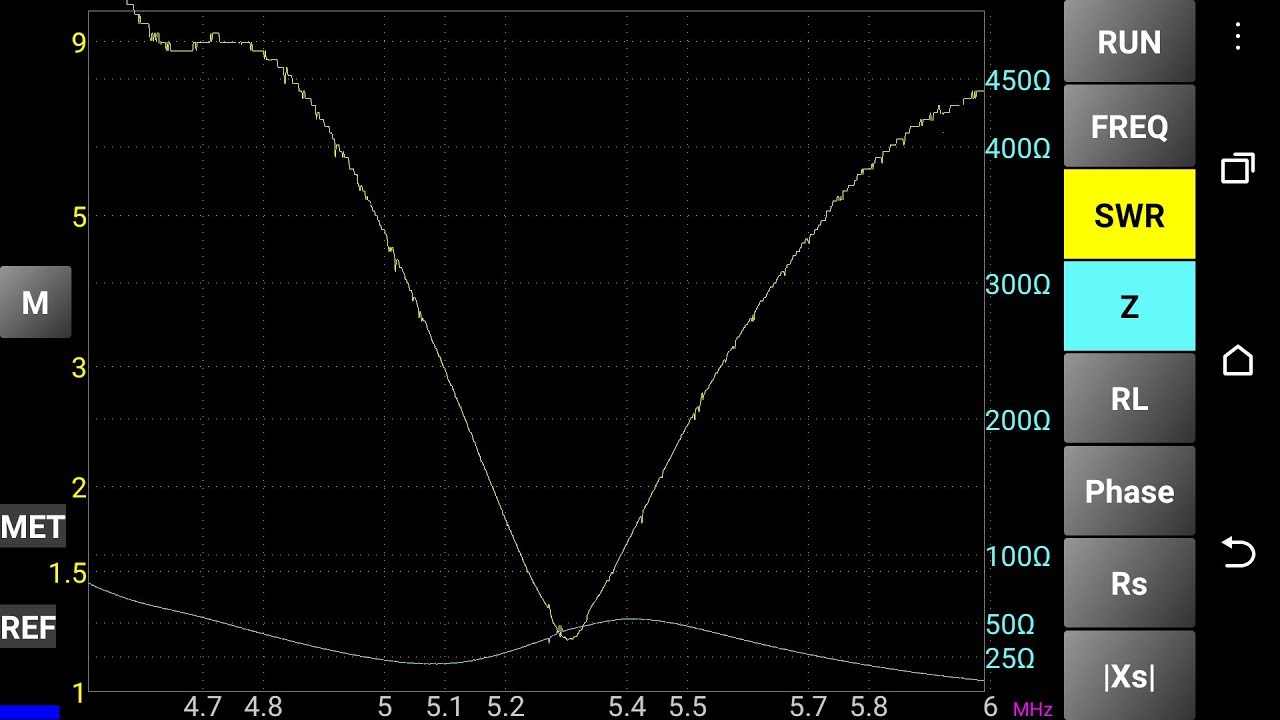Click the 5.2 frequency axis label
The image size is (1280, 720).
point(506,707)
